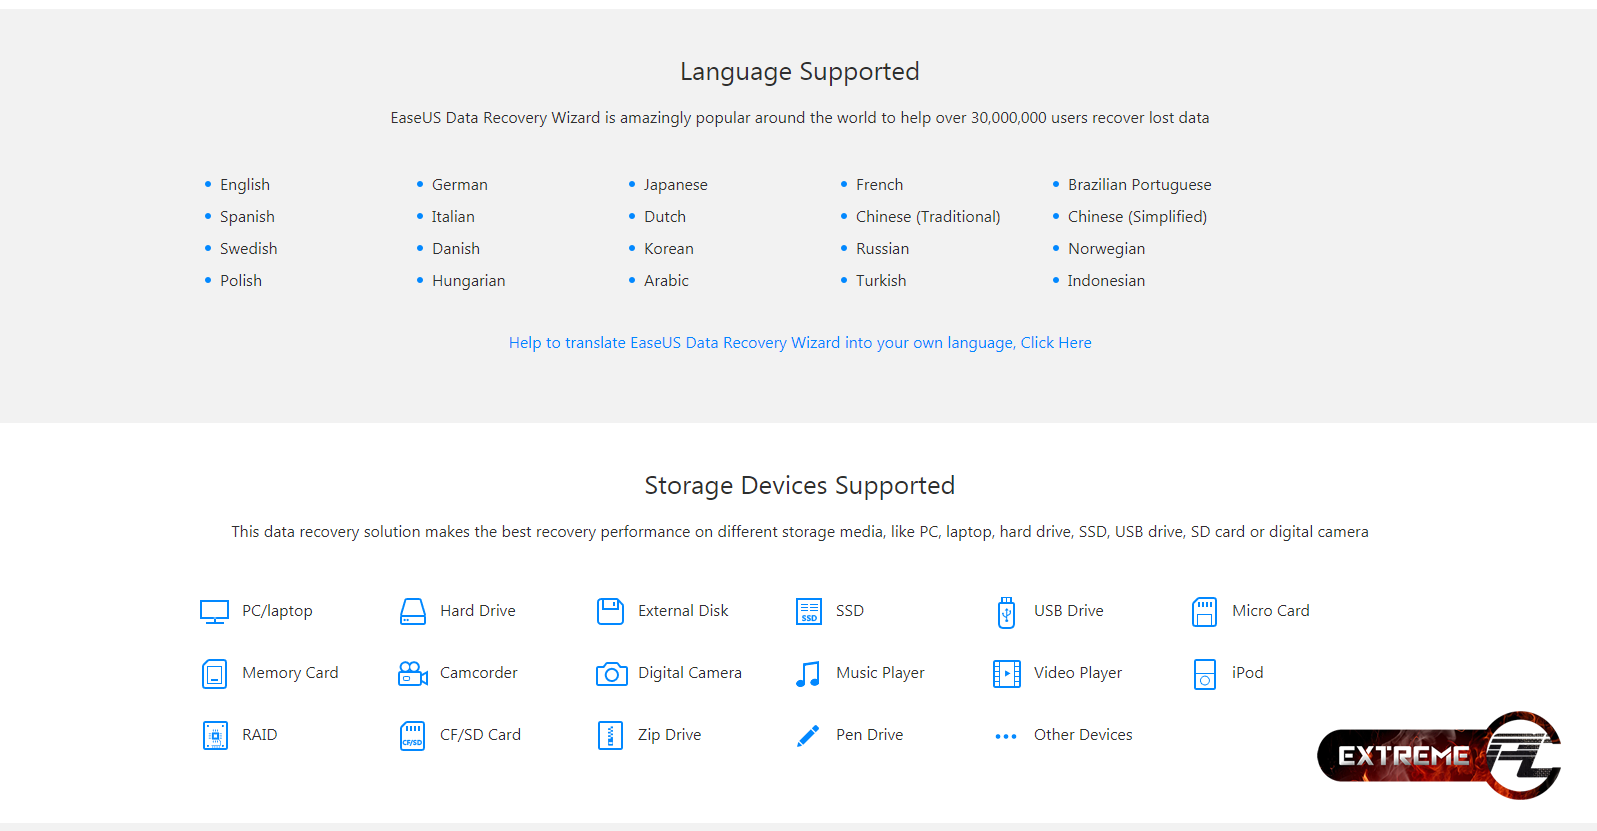
Task: Select the 'Digital Camera' label
Action: [x=690, y=673]
